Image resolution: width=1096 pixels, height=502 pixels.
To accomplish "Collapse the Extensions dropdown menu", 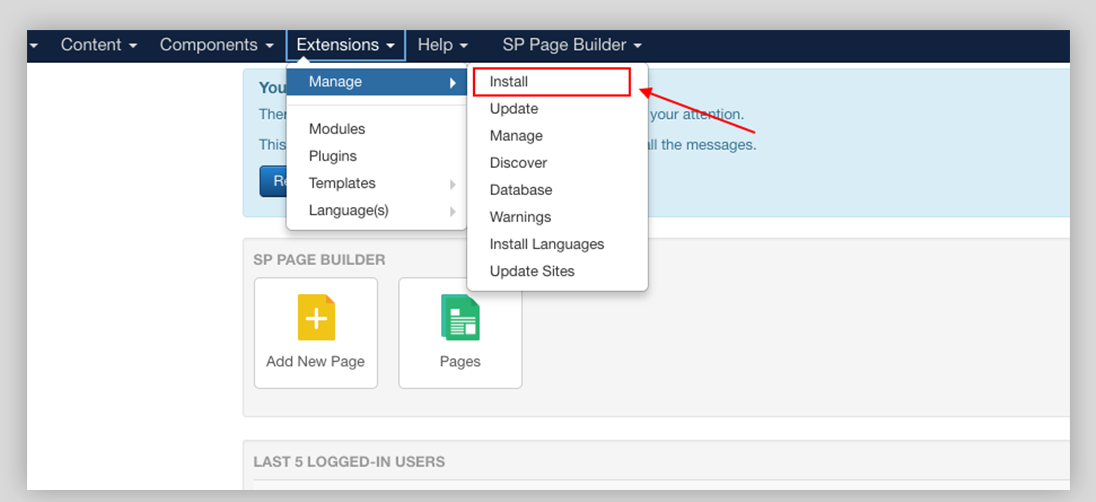I will tap(345, 45).
